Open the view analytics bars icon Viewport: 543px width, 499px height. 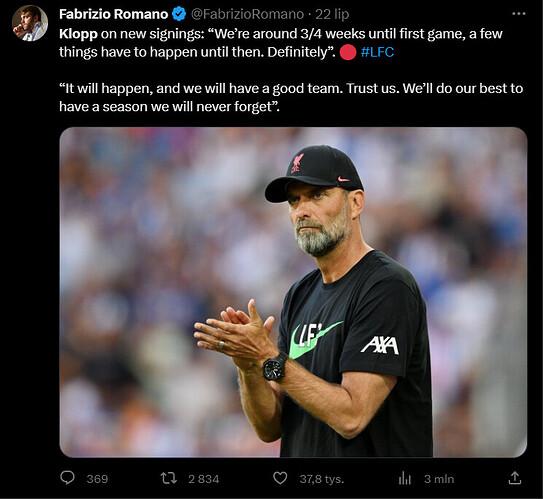pyautogui.click(x=404, y=479)
